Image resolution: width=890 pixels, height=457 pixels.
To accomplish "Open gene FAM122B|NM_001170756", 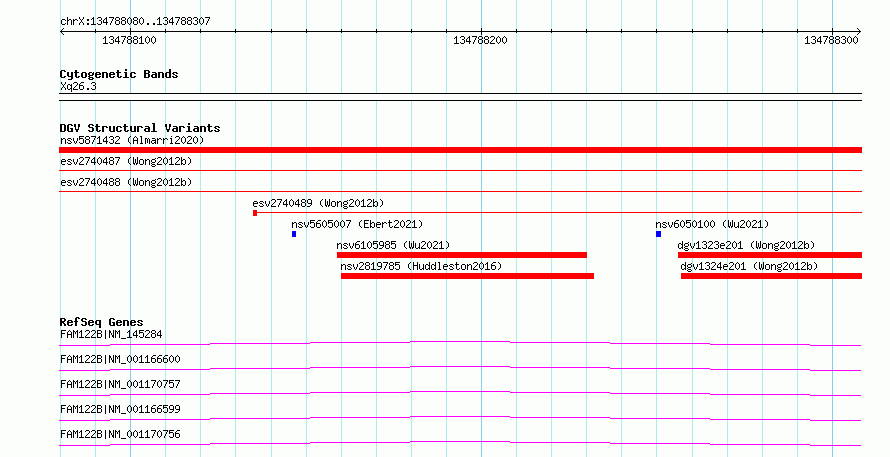I will (x=120, y=434).
